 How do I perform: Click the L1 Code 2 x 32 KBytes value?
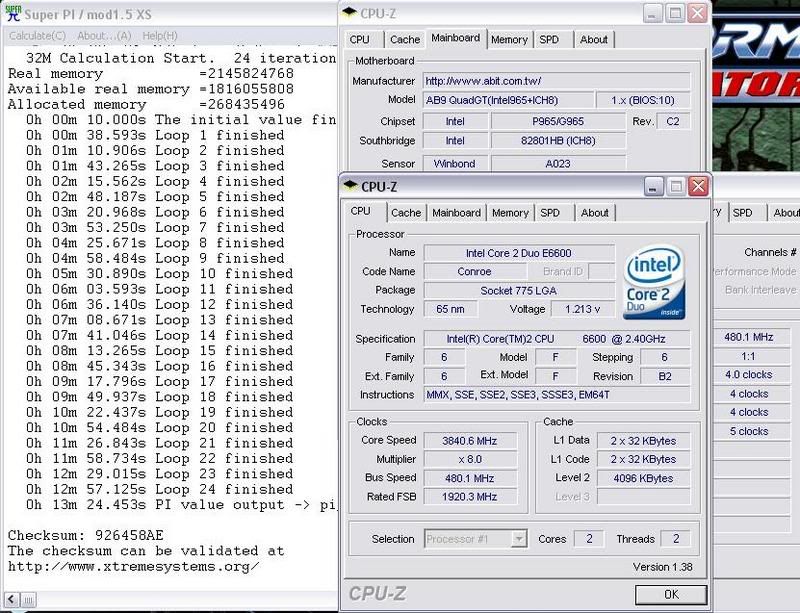pyautogui.click(x=643, y=459)
